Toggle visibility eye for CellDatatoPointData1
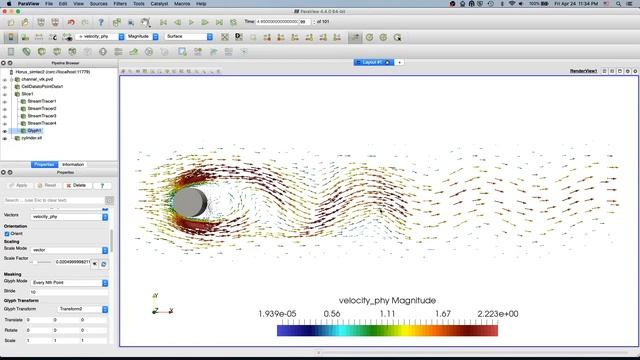Screen dimensions: 640x360 point(4,87)
